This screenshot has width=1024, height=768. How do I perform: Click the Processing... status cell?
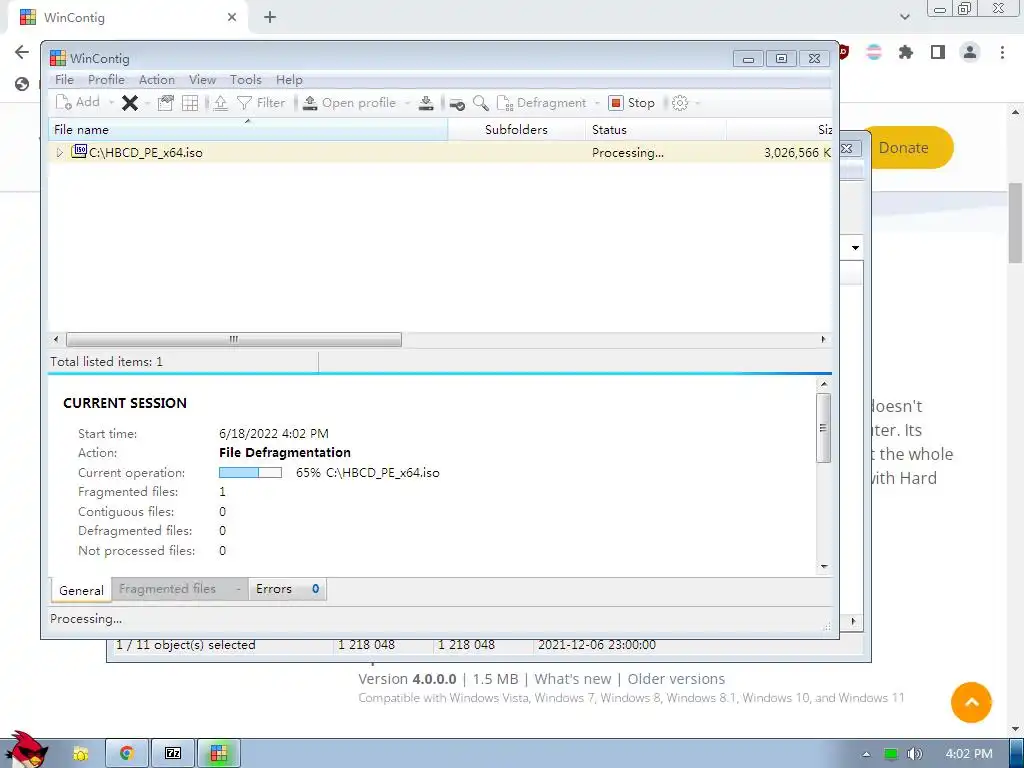coord(628,153)
